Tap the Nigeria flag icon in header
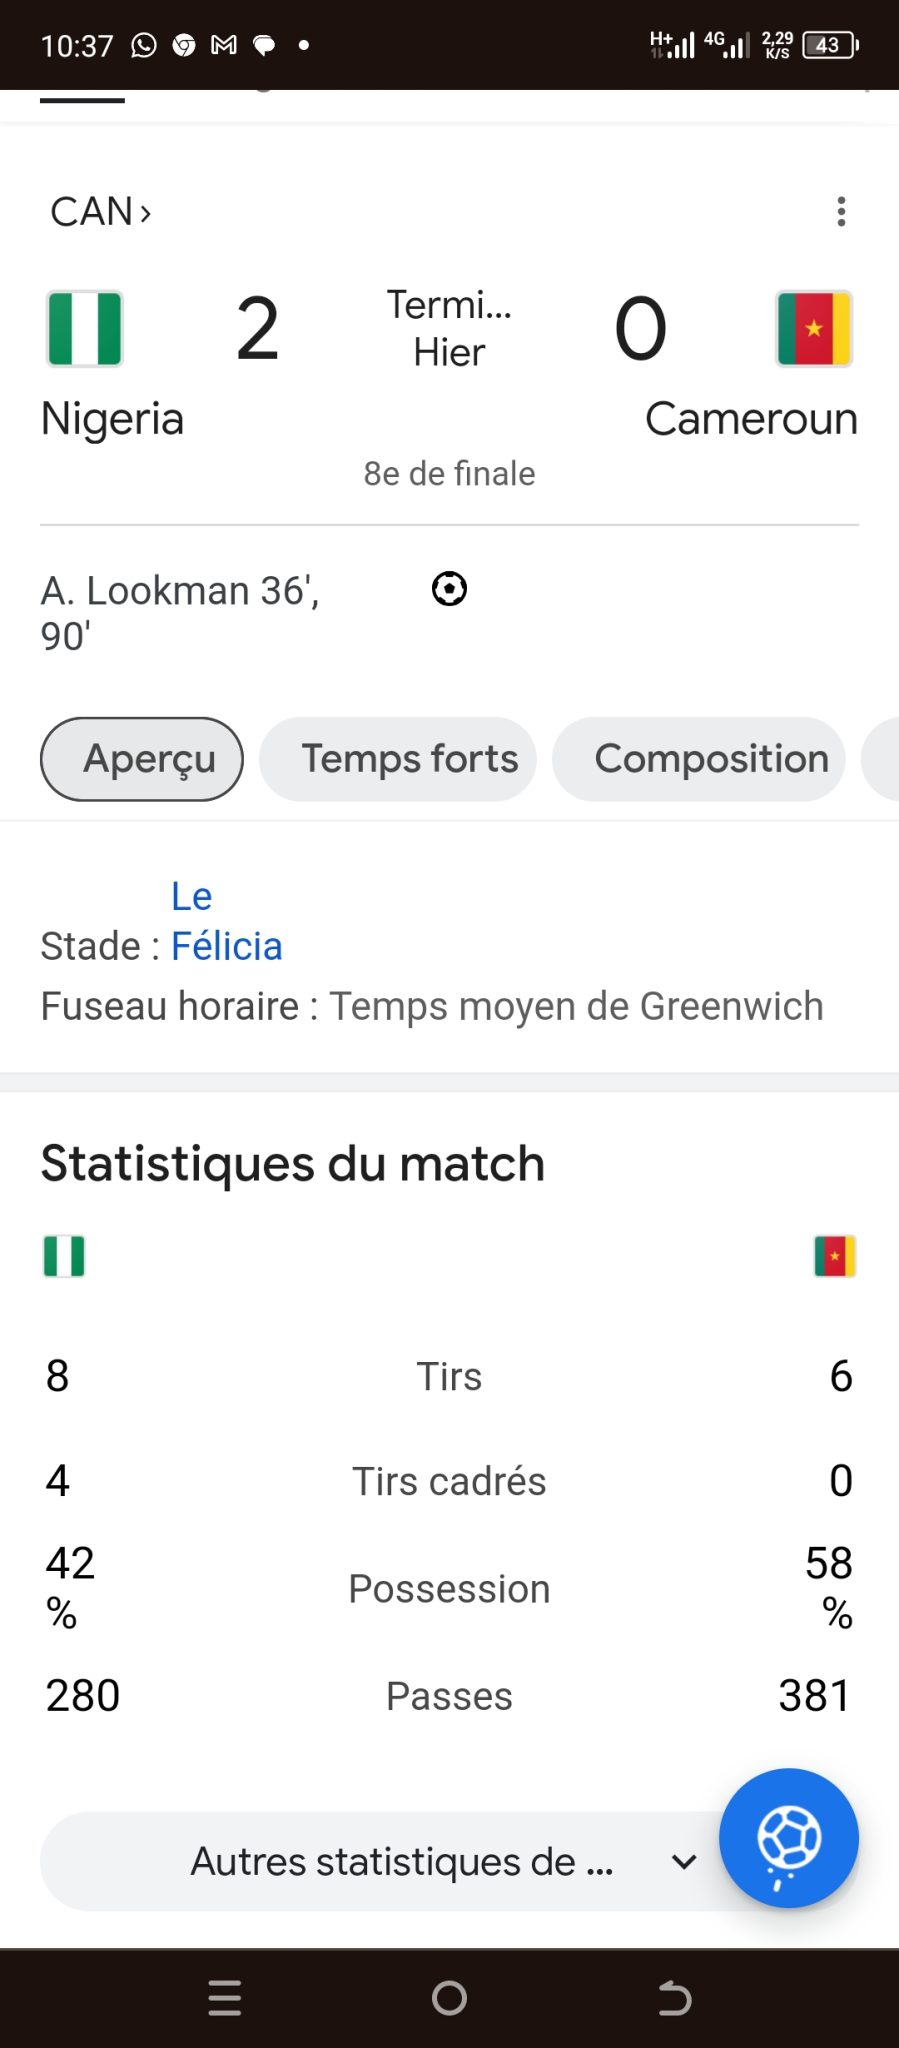This screenshot has width=899, height=2048. 85,329
